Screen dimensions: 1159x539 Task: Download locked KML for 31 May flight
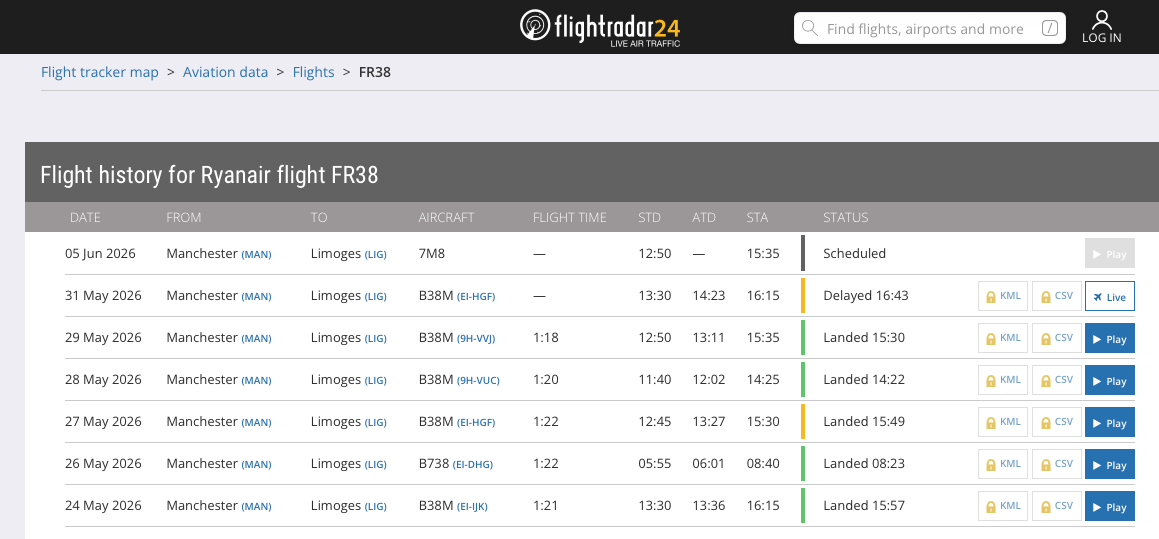tap(1003, 296)
